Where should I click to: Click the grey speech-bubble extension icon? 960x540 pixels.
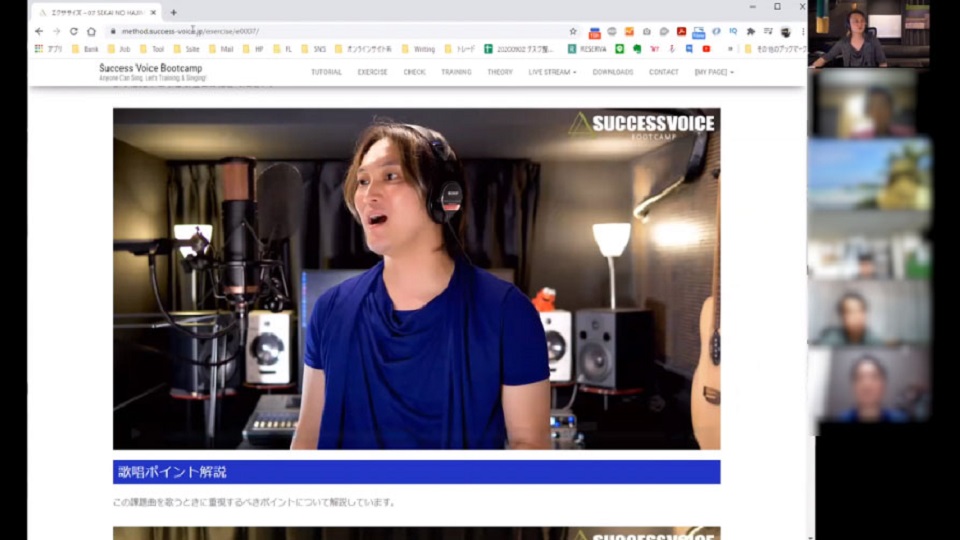coord(664,31)
